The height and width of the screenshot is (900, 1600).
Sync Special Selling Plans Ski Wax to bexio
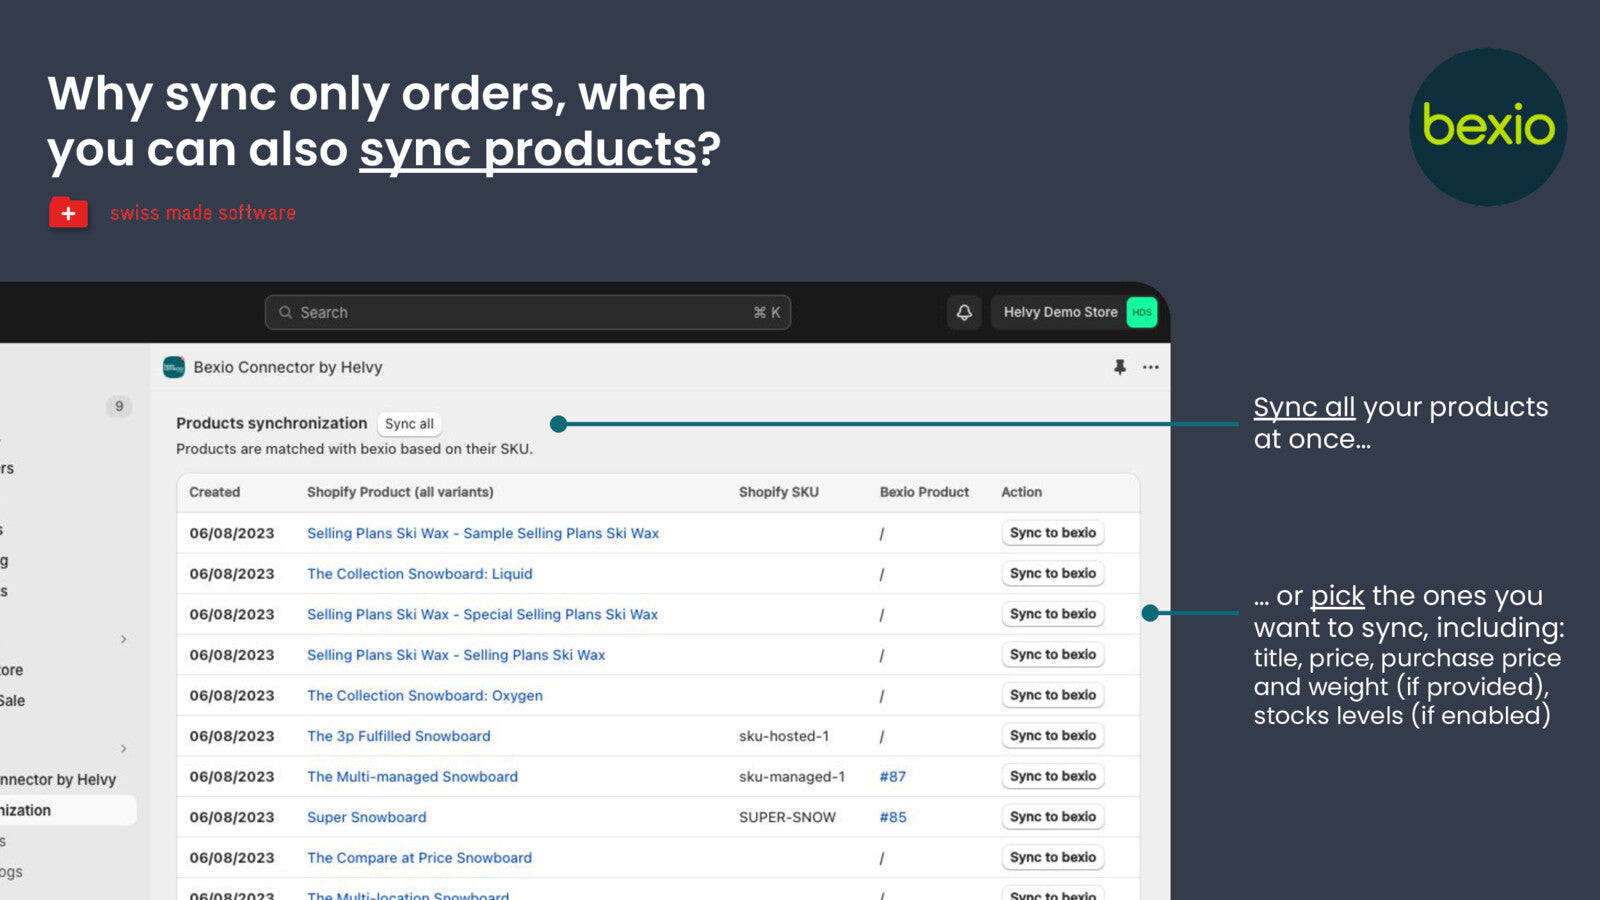pos(1053,614)
